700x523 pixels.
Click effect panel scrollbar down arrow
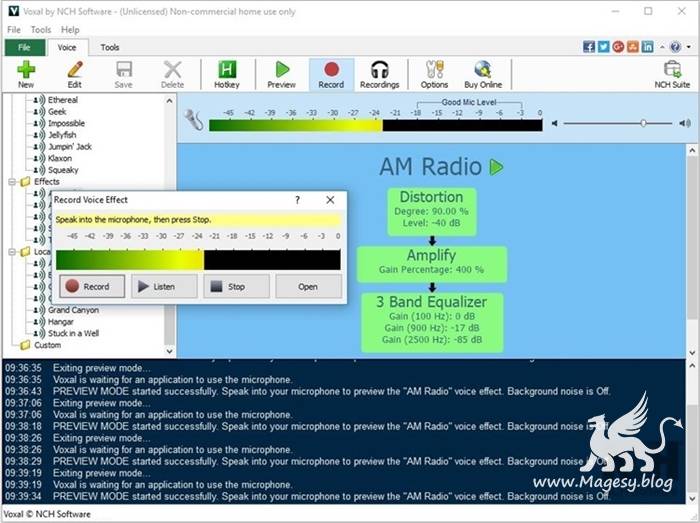tap(692, 352)
